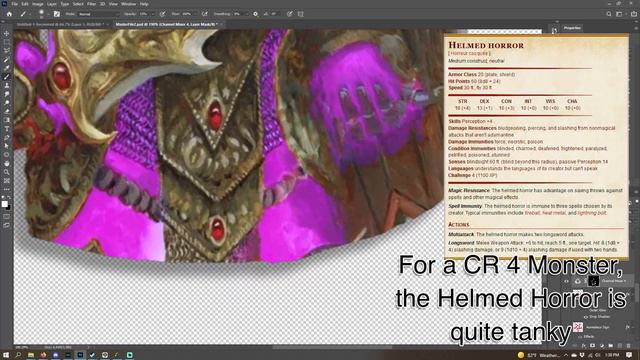Enable airbrush-style build-up effects
This screenshot has width=640, height=360.
(204, 14)
